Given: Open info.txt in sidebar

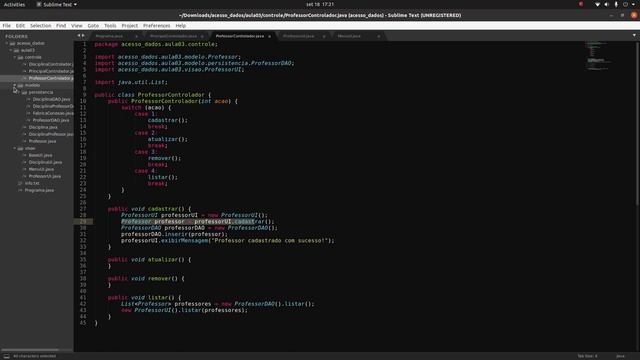Looking at the screenshot, I should (32, 183).
